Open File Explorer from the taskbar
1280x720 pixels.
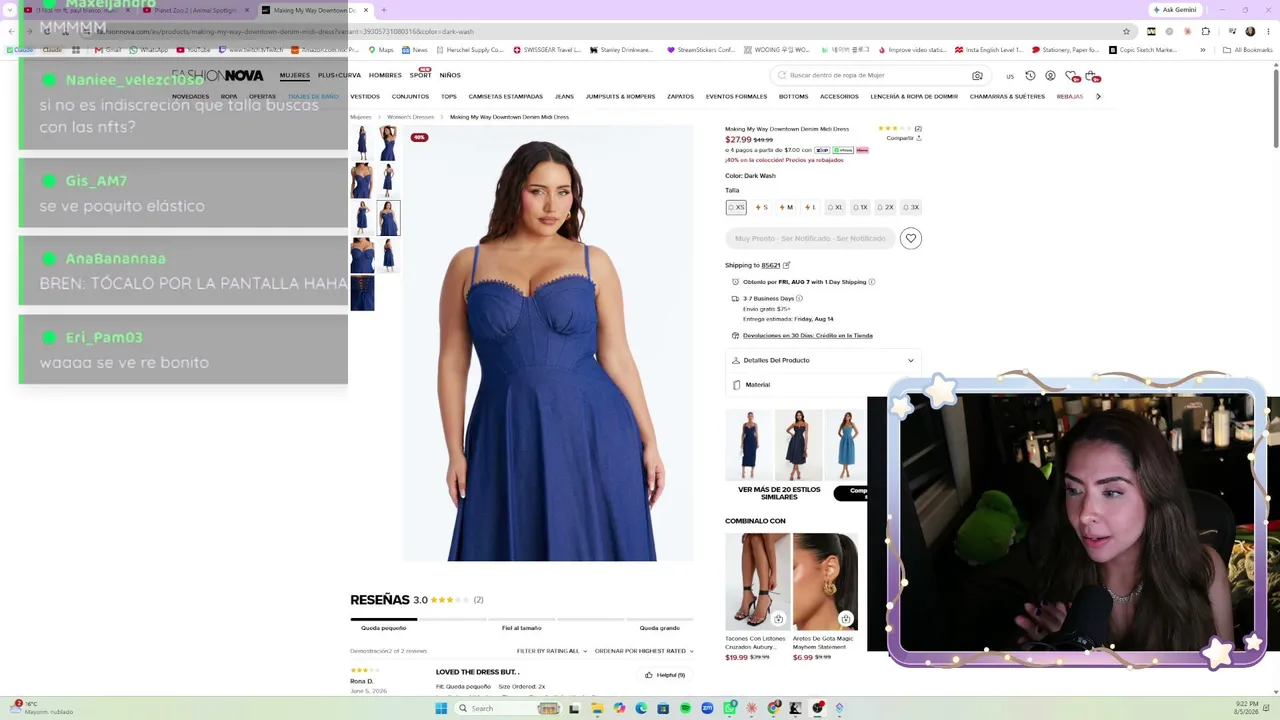597,708
